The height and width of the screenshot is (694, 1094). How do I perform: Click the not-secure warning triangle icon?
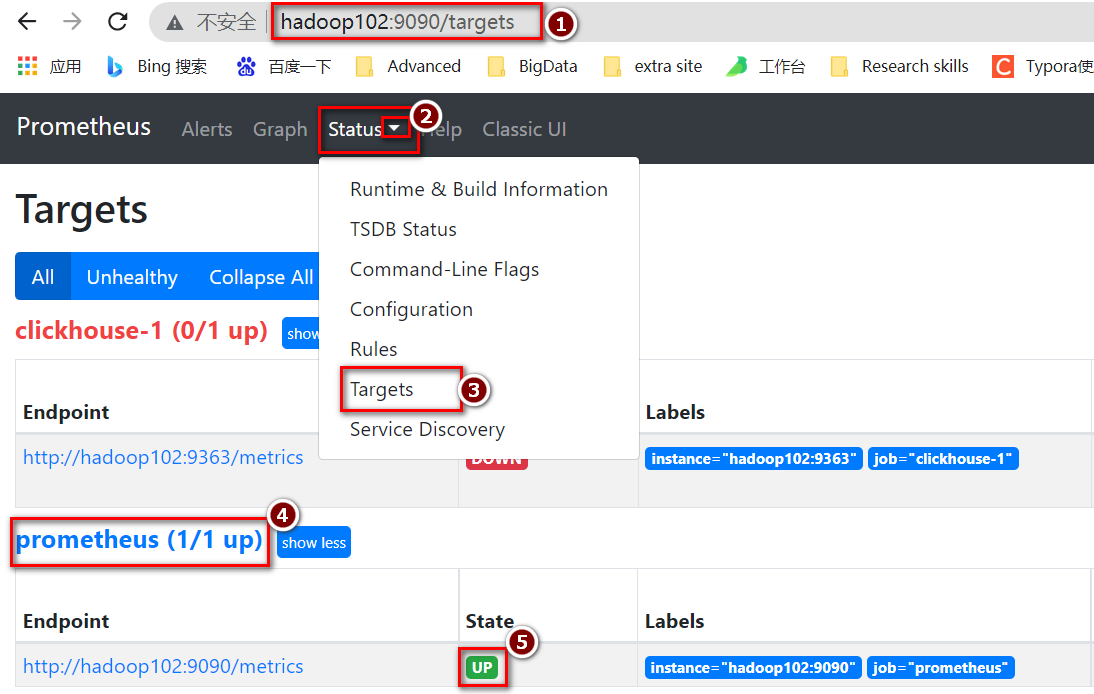[x=174, y=23]
